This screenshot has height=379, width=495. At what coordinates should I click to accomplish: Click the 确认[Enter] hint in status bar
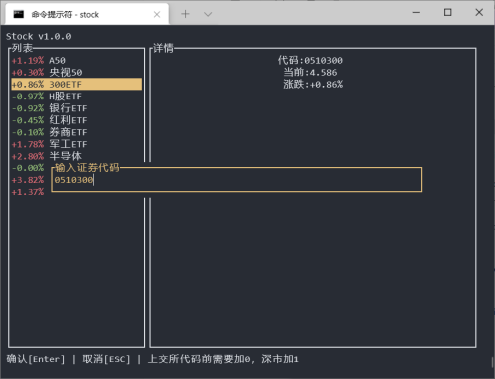pyautogui.click(x=36, y=359)
